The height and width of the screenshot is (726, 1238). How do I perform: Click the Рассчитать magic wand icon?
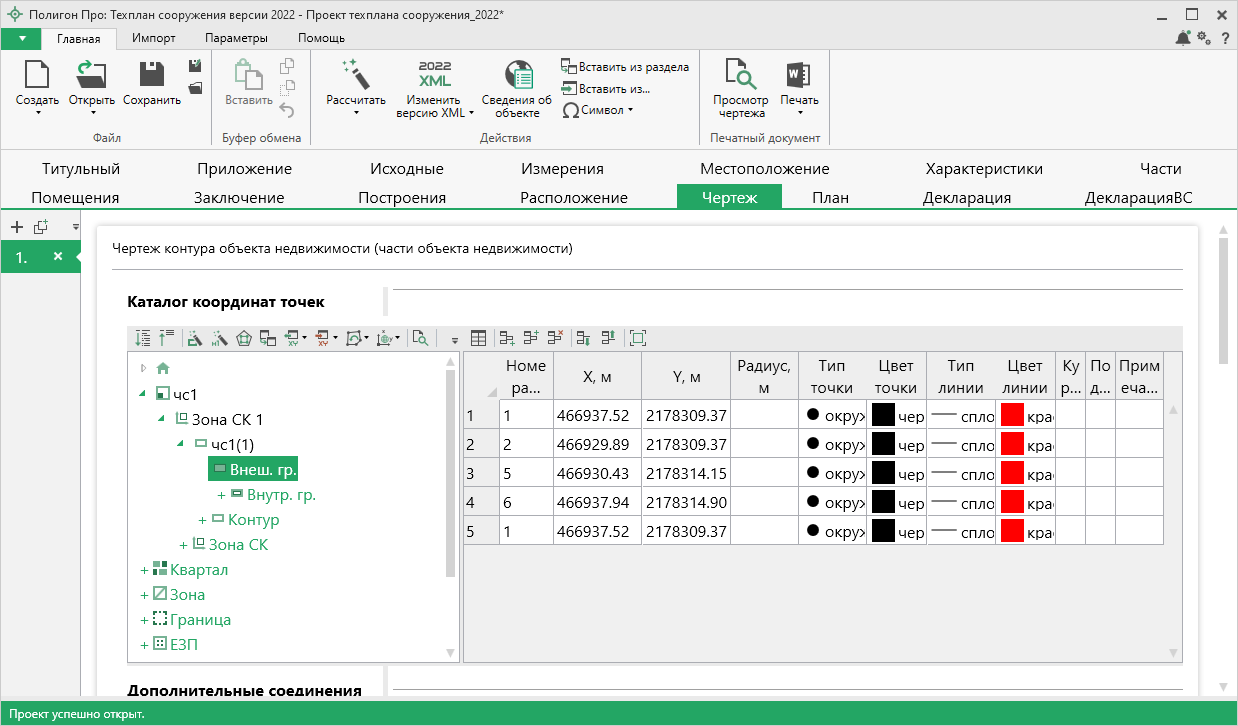(x=355, y=74)
